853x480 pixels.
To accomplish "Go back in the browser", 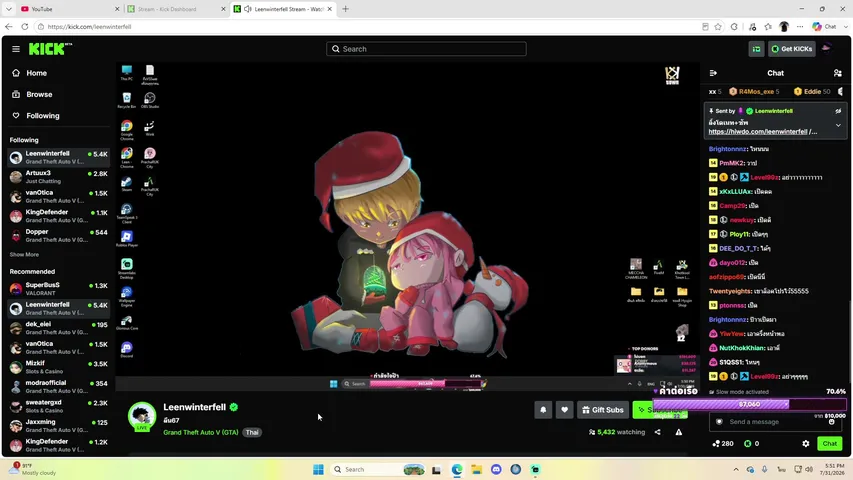I will click(9, 27).
